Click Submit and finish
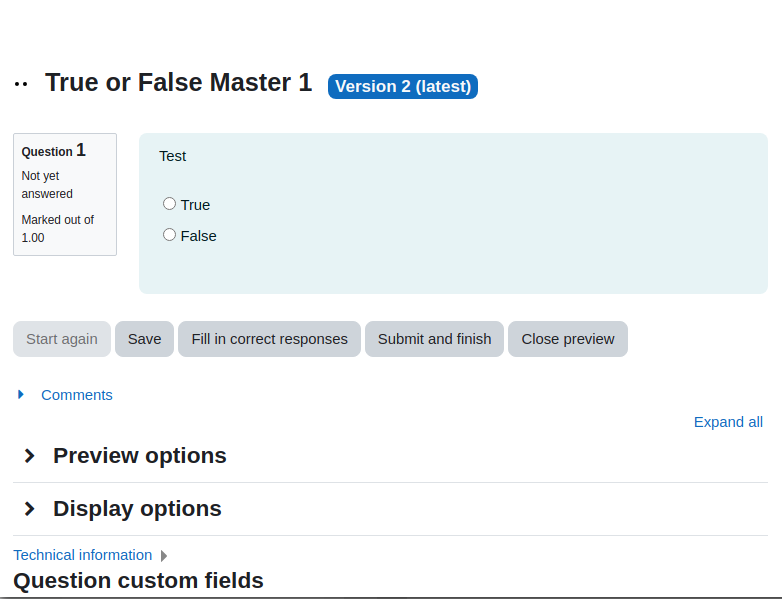Image resolution: width=782 pixels, height=599 pixels. (434, 339)
